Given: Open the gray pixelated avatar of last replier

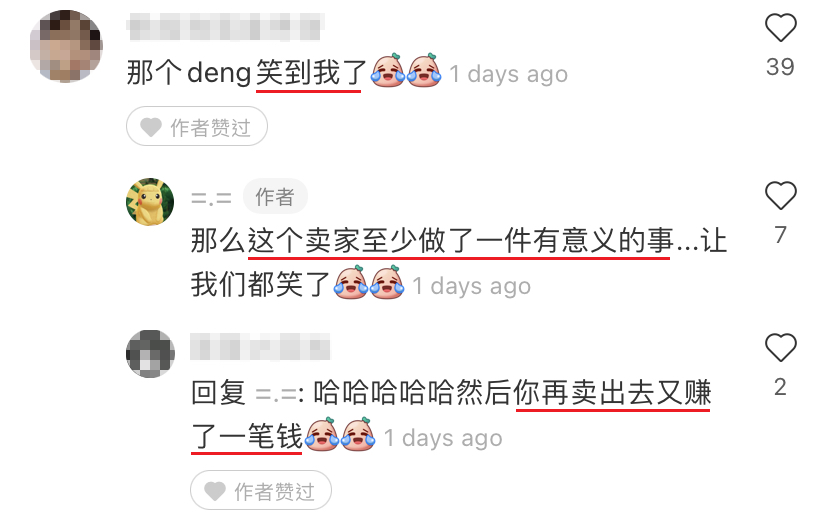Looking at the screenshot, I should [150, 354].
